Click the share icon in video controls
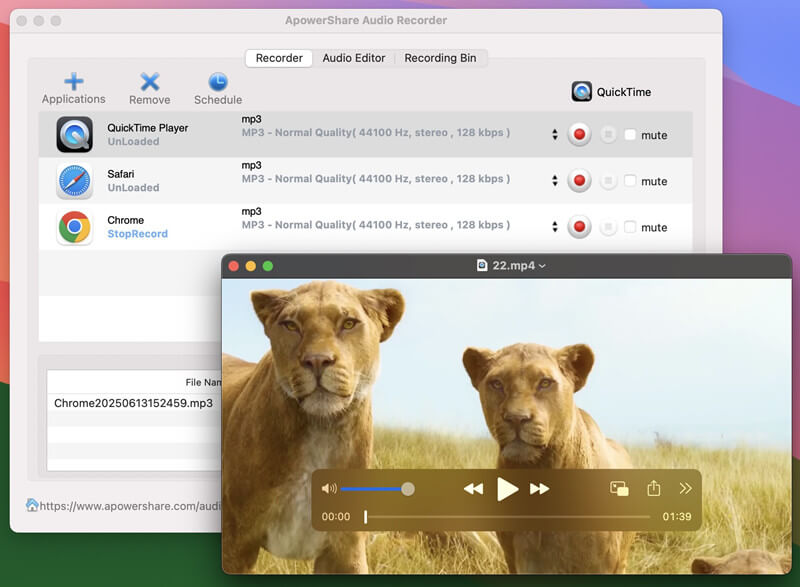 tap(653, 488)
